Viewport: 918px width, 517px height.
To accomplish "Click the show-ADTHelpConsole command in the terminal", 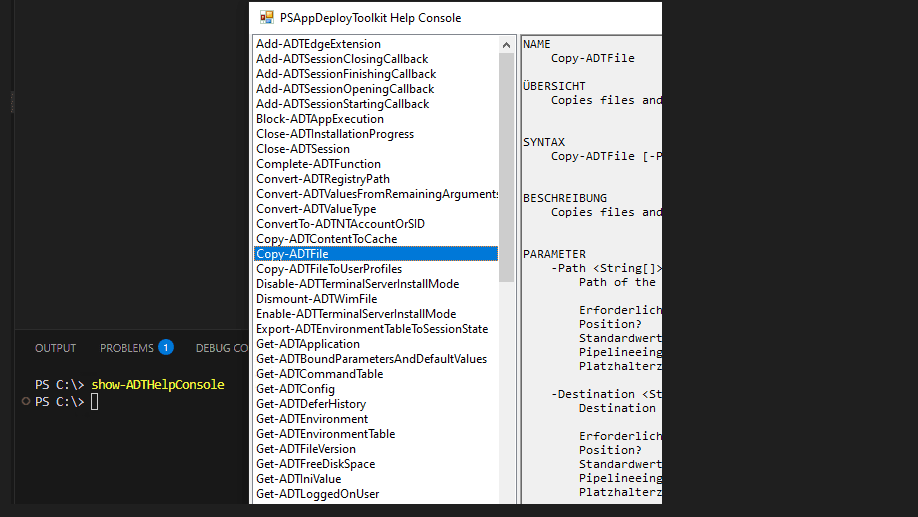I will click(x=158, y=385).
